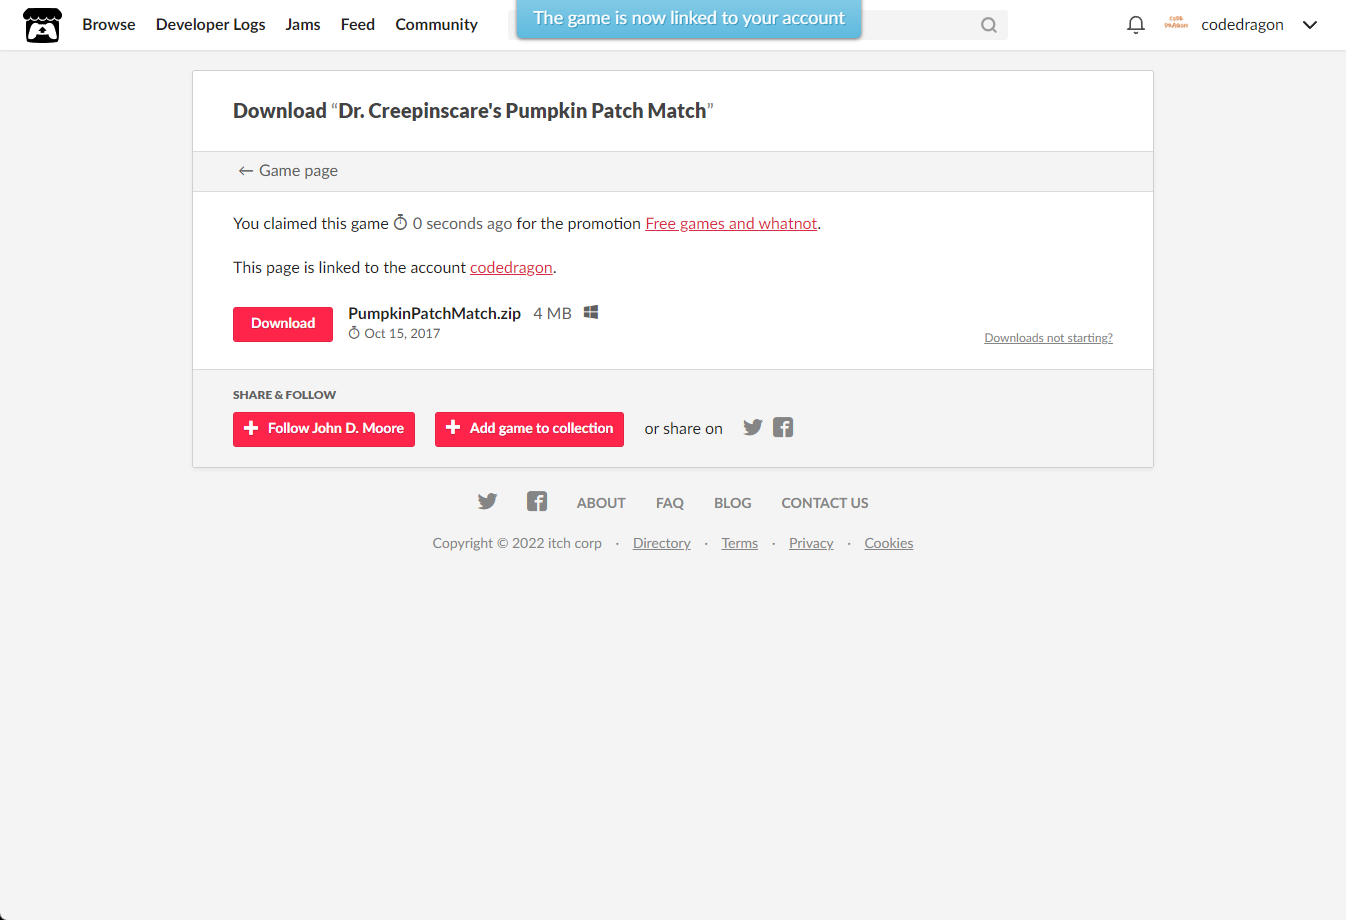Open the Jams section
This screenshot has width=1346, height=920.
[303, 25]
